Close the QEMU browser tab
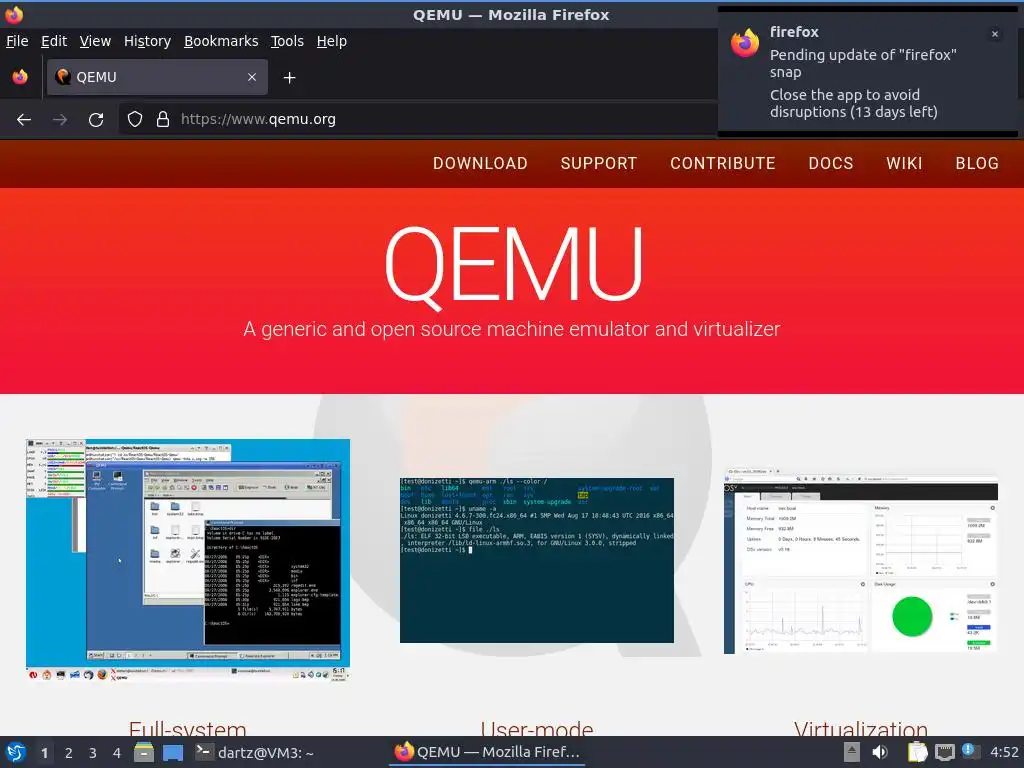Viewport: 1024px width, 768px height. coord(252,77)
